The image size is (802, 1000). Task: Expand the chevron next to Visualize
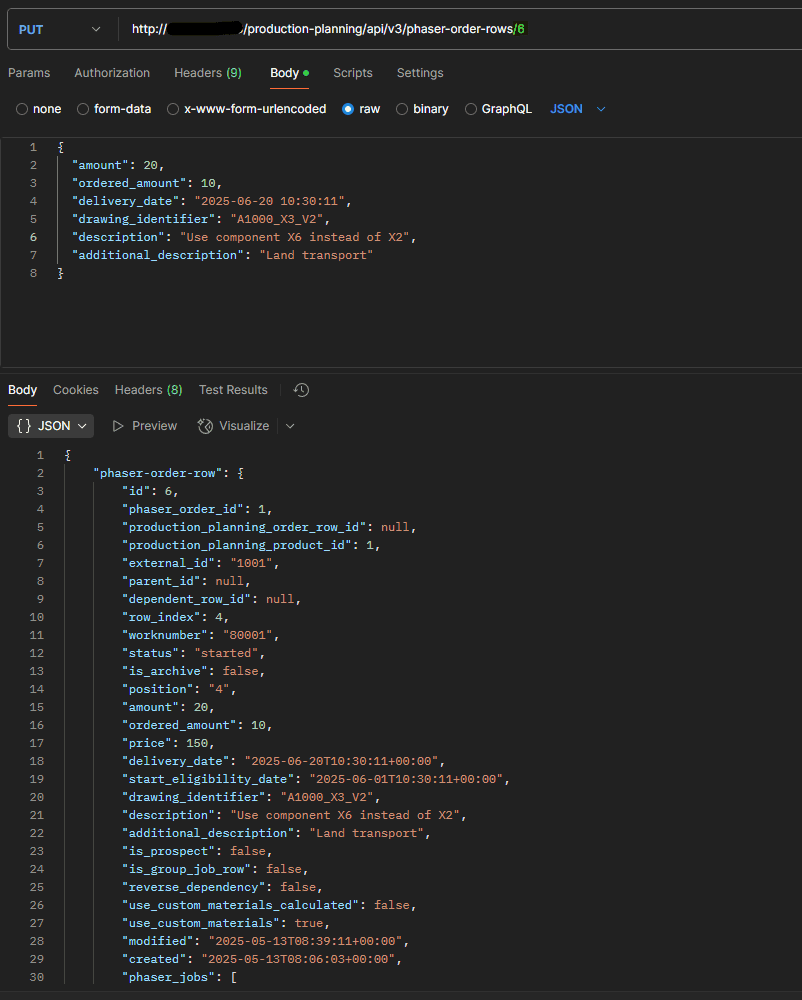[x=290, y=426]
